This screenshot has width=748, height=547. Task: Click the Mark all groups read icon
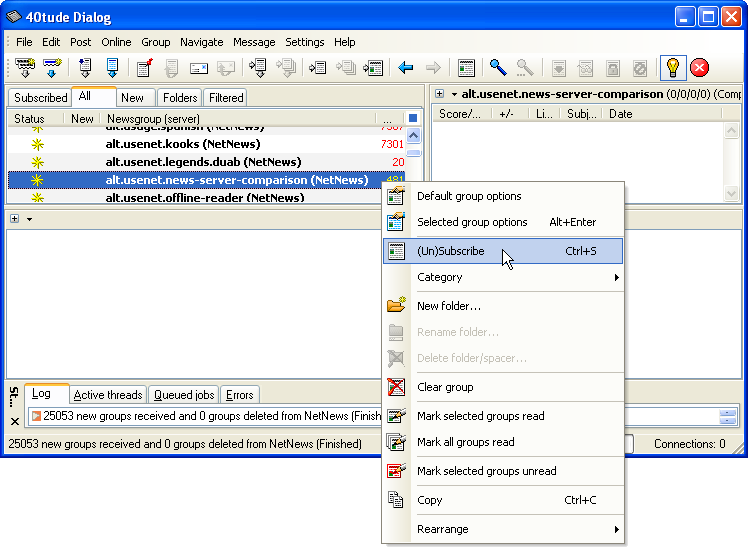tap(396, 442)
